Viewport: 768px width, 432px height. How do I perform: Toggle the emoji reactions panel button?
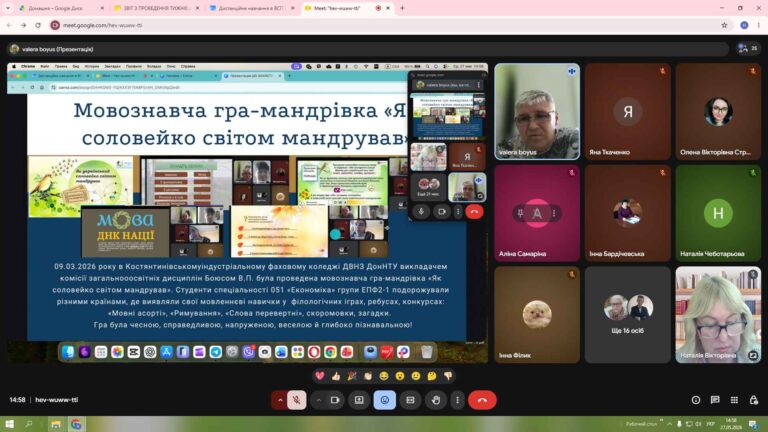pyautogui.click(x=384, y=400)
